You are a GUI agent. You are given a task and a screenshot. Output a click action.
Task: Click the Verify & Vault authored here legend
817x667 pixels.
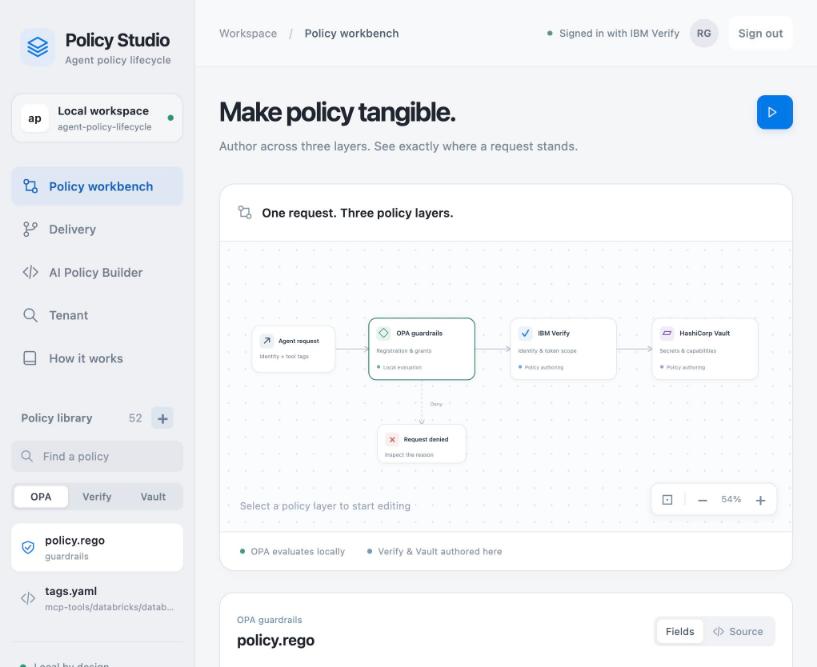tap(435, 551)
